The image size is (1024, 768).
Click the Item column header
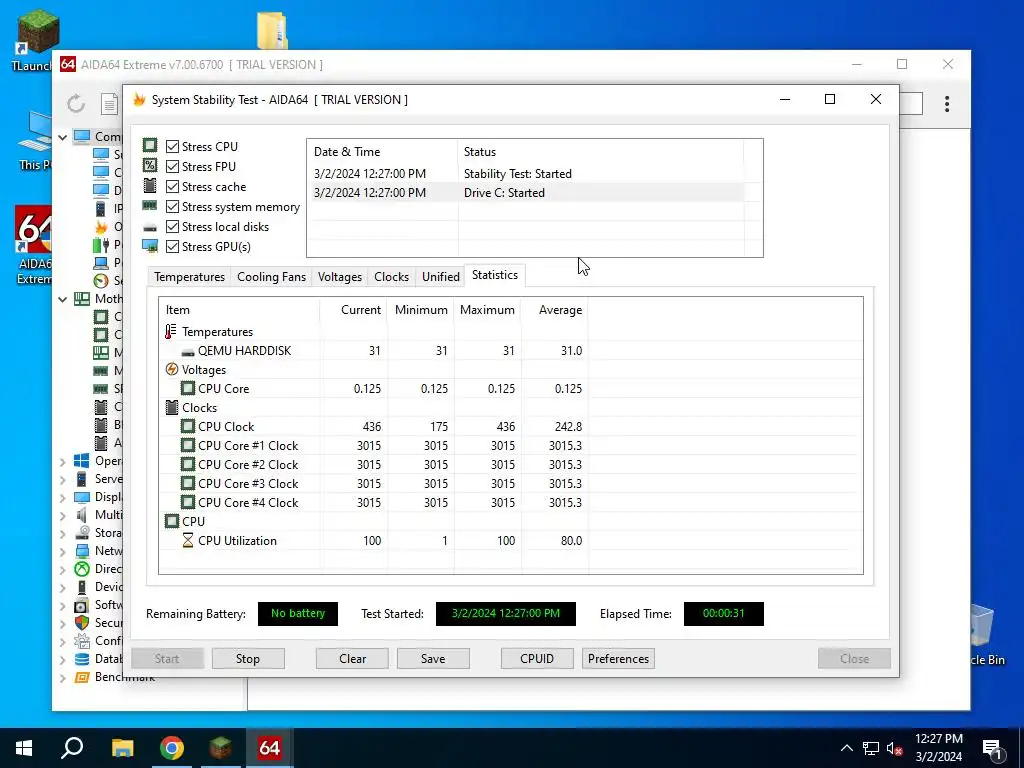point(239,310)
